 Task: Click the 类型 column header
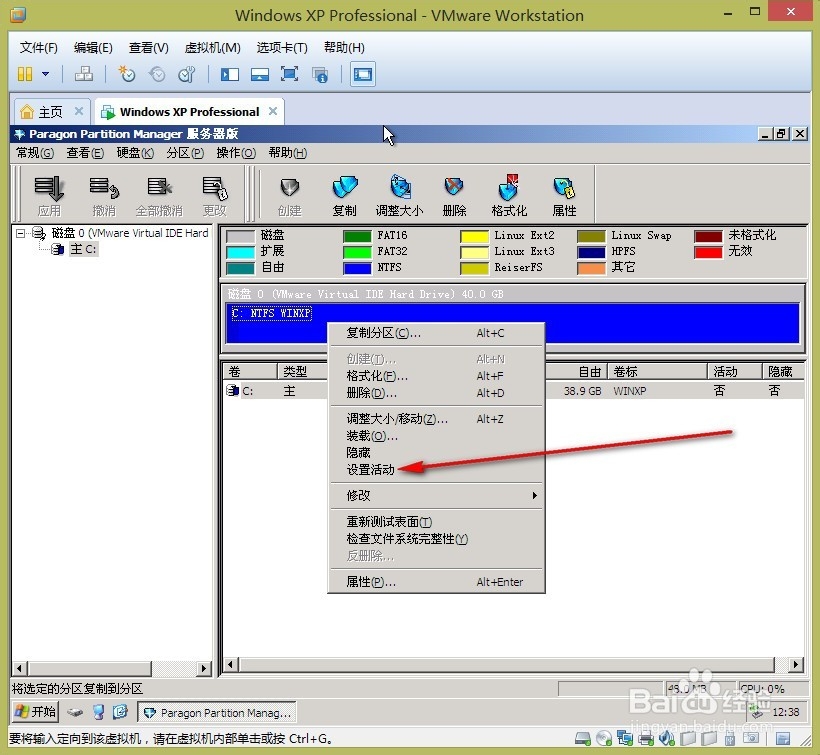pyautogui.click(x=302, y=372)
